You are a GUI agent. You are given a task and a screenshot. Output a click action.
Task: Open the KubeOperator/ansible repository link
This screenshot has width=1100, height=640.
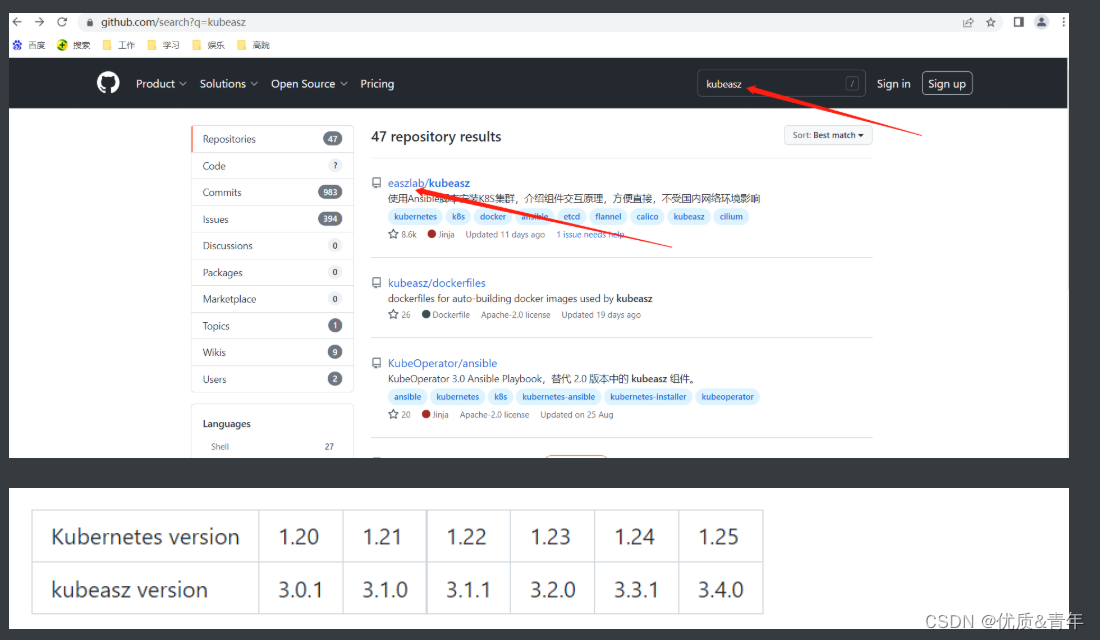(x=442, y=363)
